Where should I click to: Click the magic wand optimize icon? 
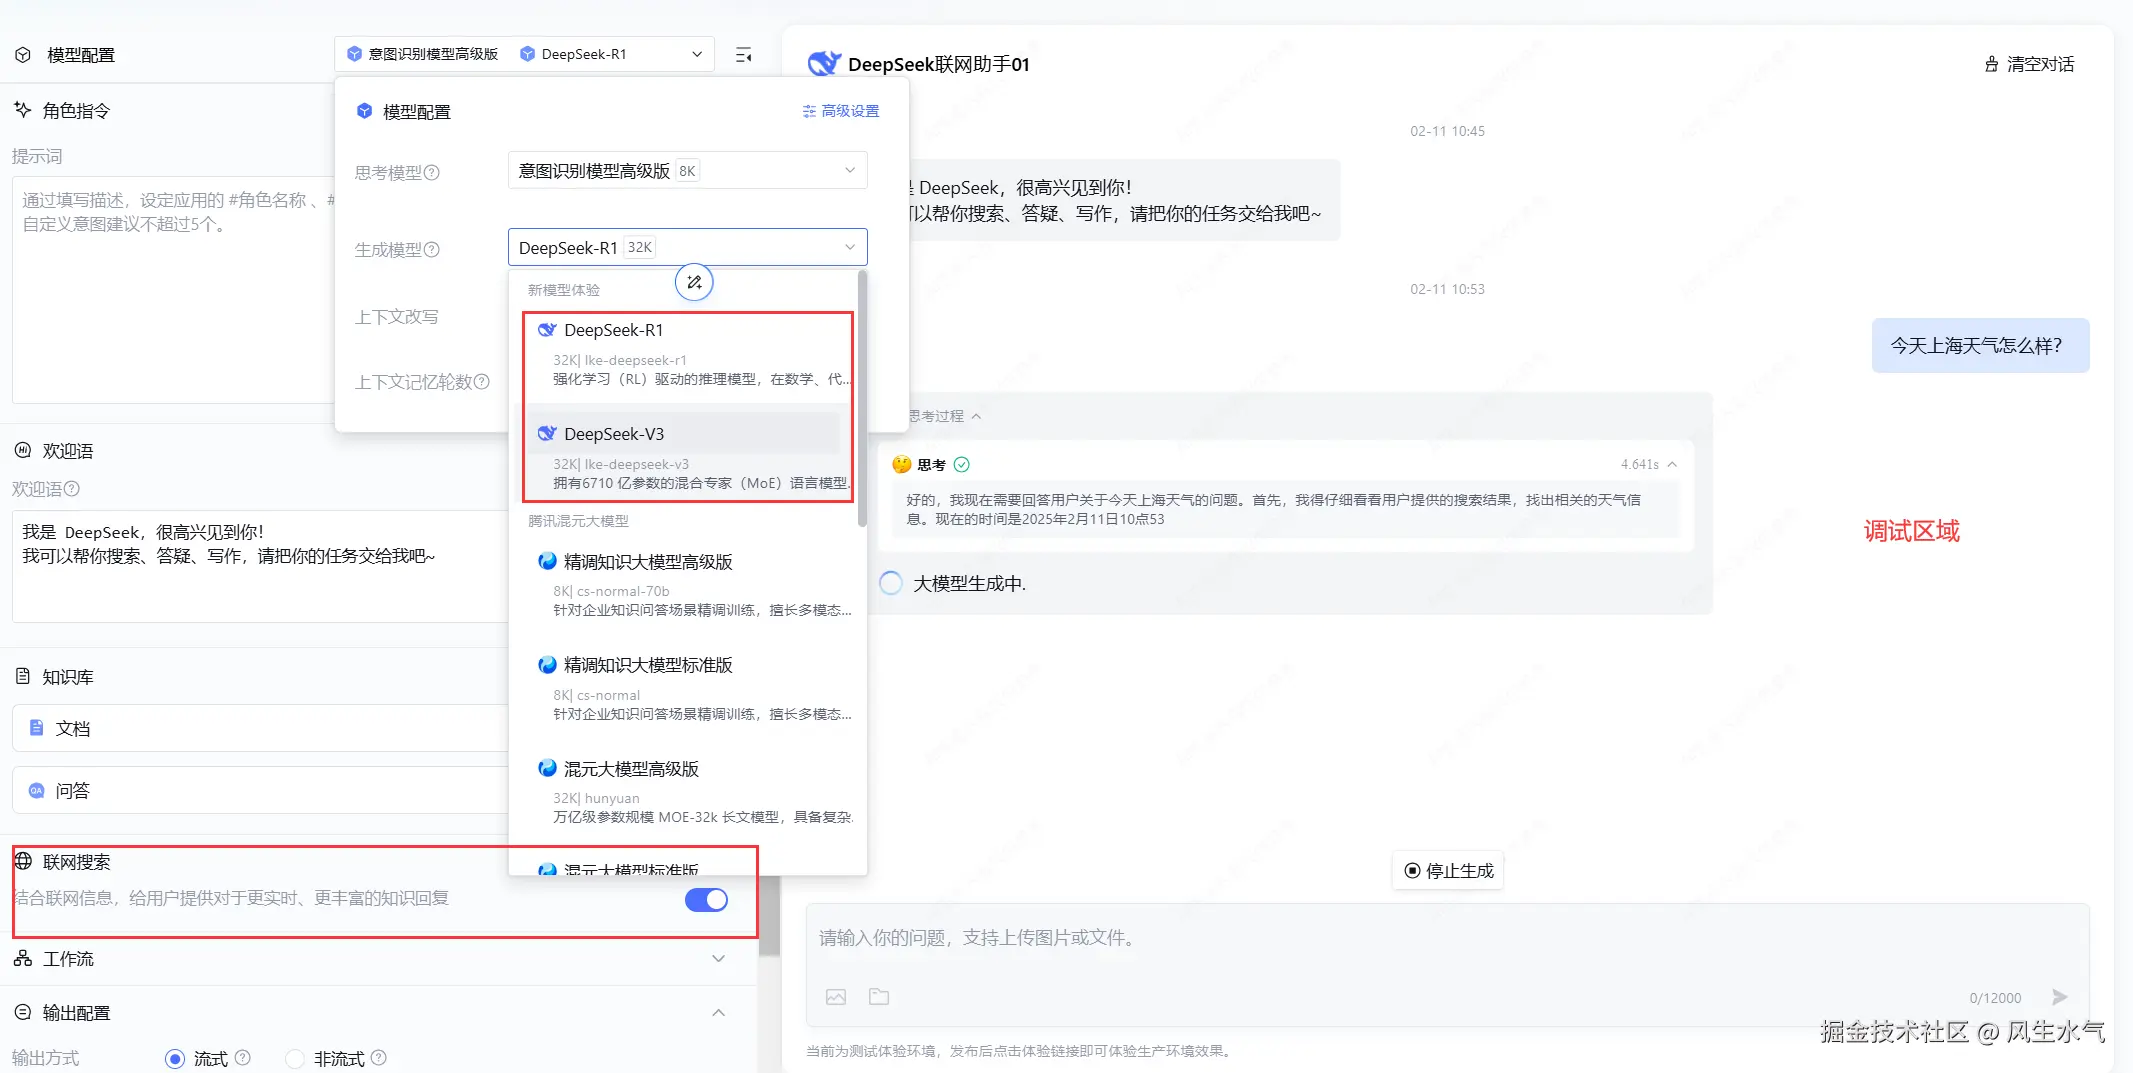tap(694, 282)
